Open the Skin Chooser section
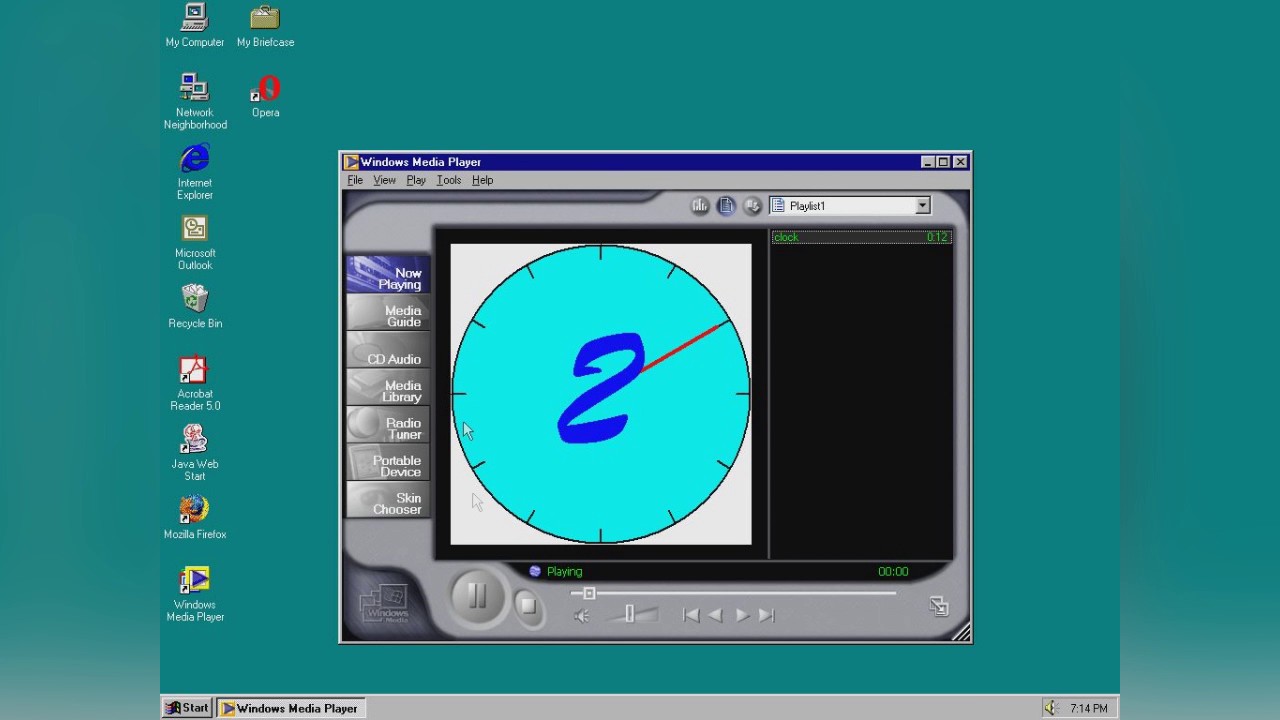The width and height of the screenshot is (1280, 720). coord(388,501)
